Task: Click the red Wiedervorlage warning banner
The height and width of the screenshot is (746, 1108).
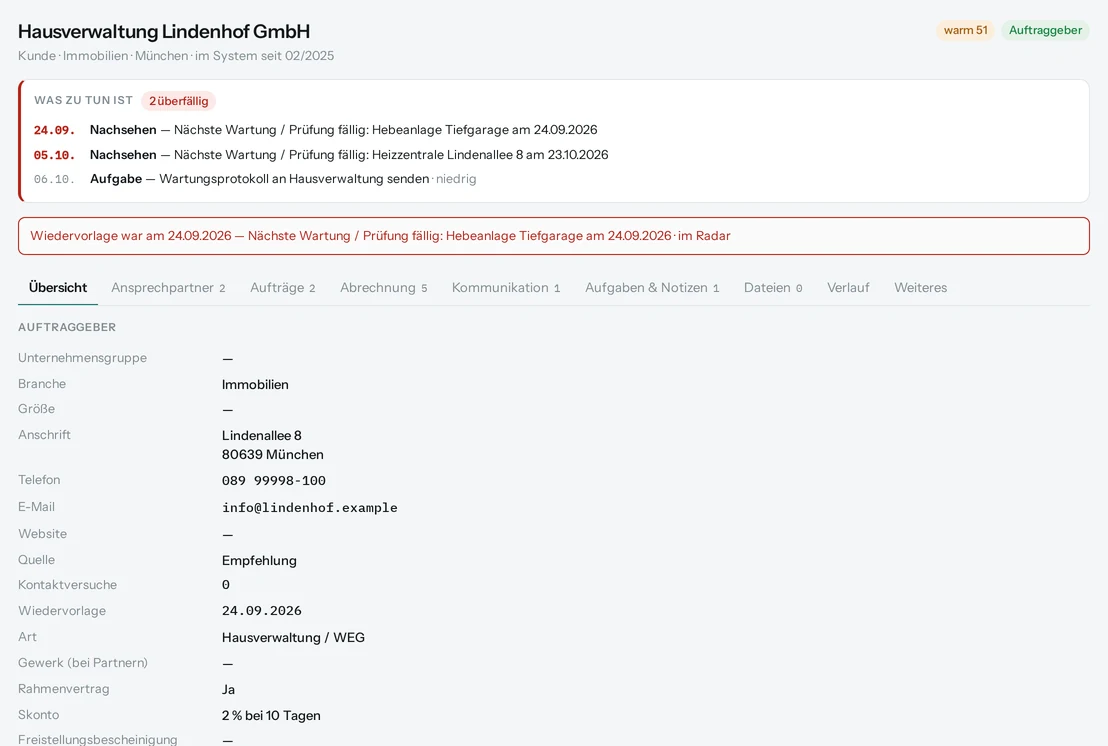Action: tap(554, 236)
